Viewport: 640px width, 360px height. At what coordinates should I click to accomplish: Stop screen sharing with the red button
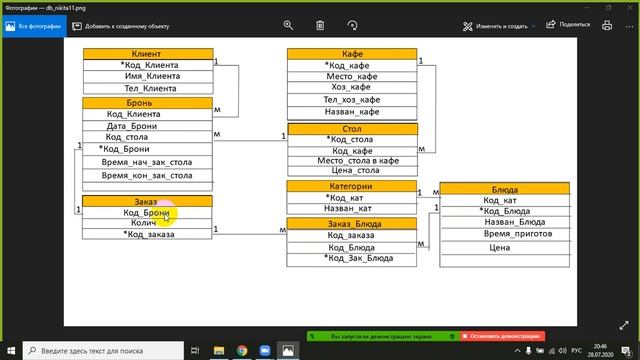[x=502, y=336]
